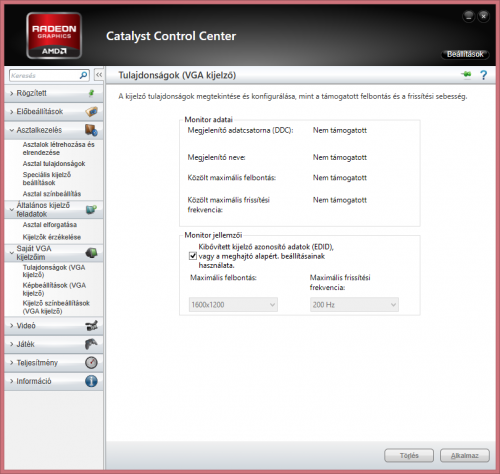Click the Megjelenítő adatcsatorna (DDC) label
Screen dimensions: 500x474
click(x=240, y=130)
